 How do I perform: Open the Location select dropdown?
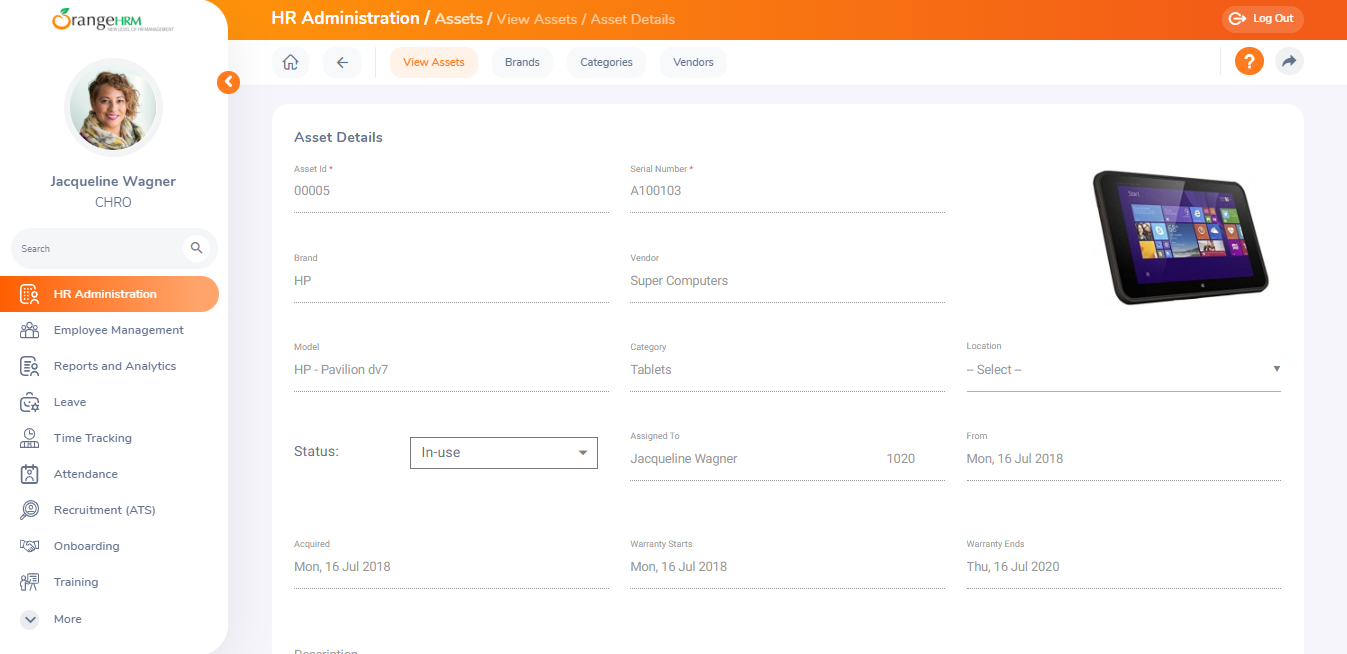coord(1122,370)
